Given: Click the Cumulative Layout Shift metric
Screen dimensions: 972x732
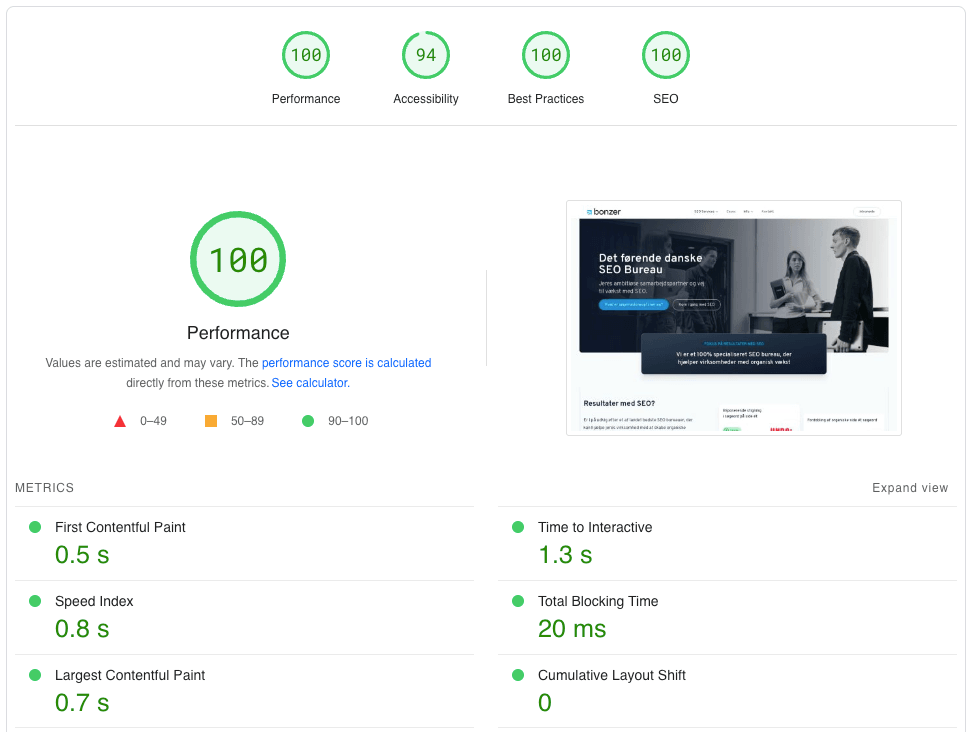Looking at the screenshot, I should [x=611, y=675].
